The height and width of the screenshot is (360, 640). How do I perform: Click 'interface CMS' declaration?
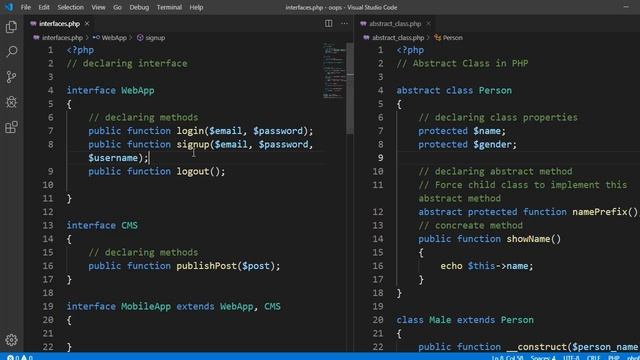(x=102, y=225)
